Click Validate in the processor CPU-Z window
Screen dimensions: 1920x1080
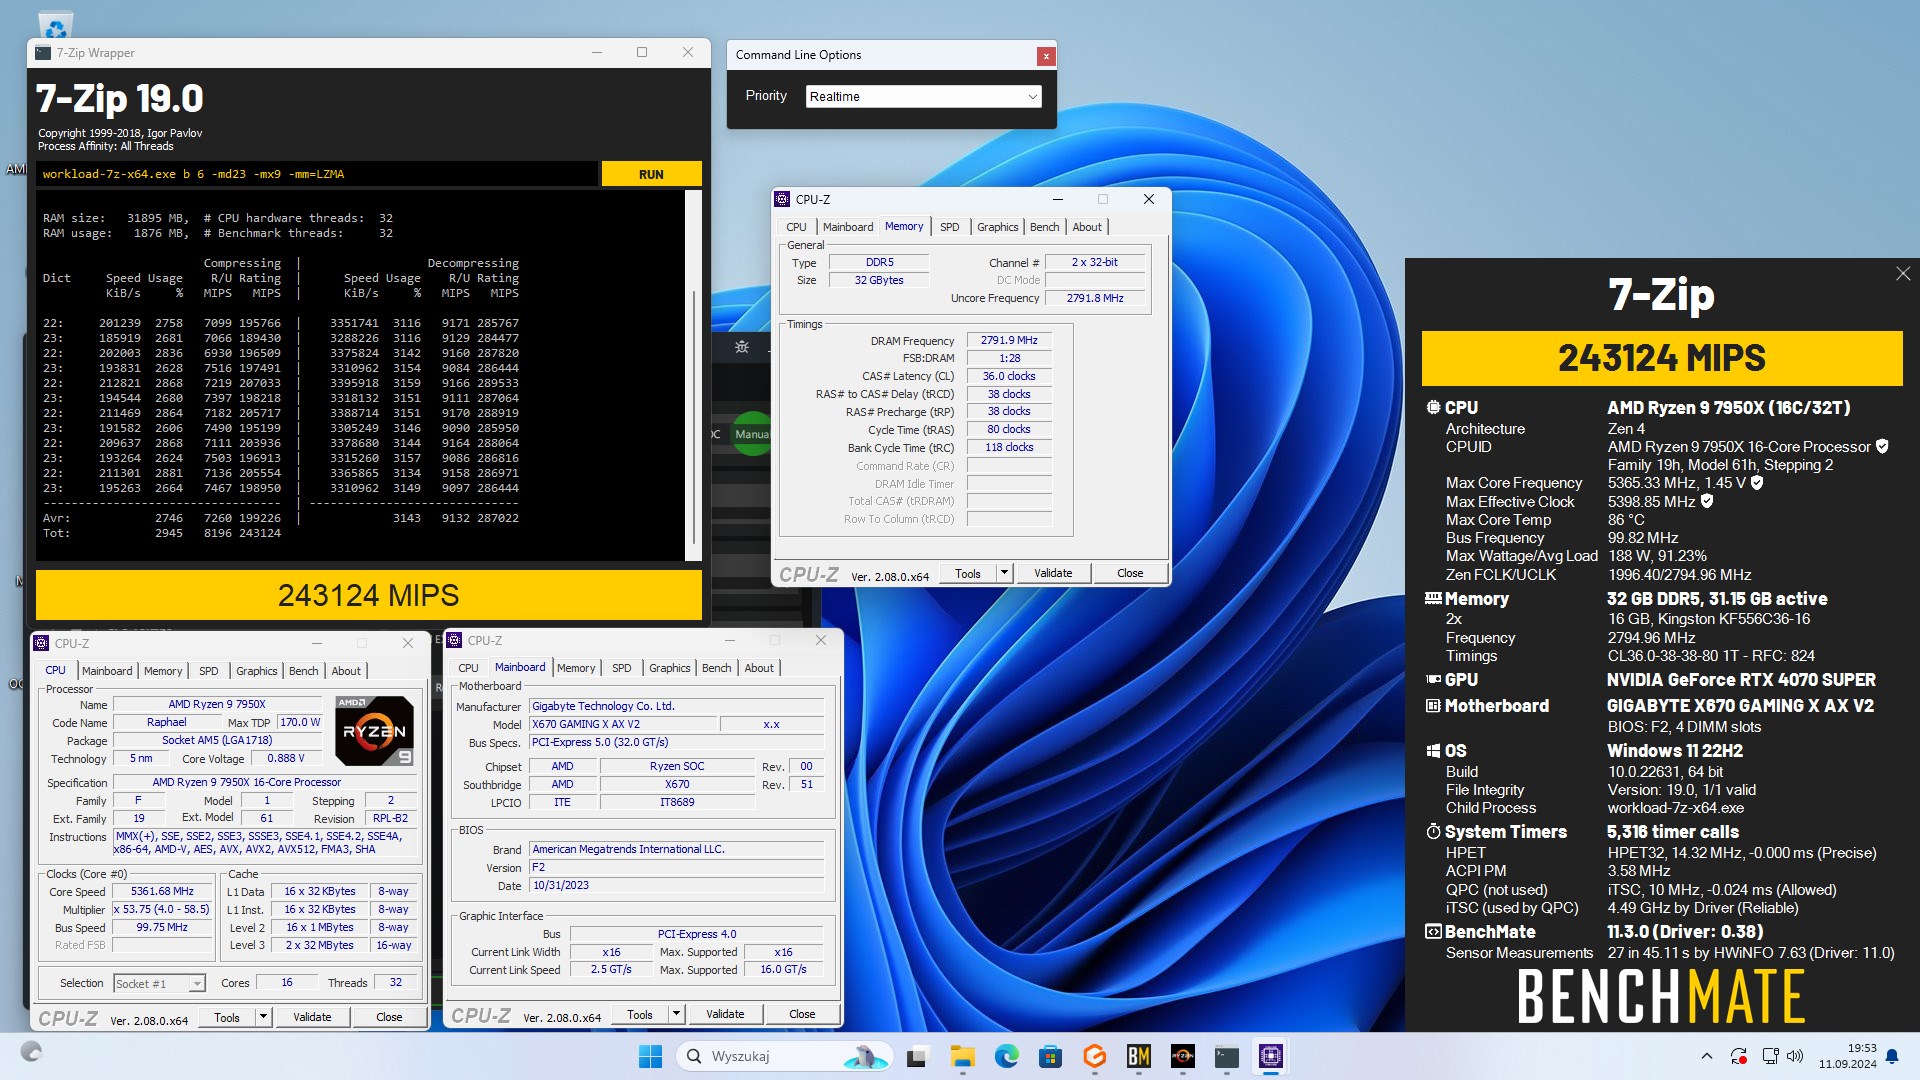[x=312, y=1017]
